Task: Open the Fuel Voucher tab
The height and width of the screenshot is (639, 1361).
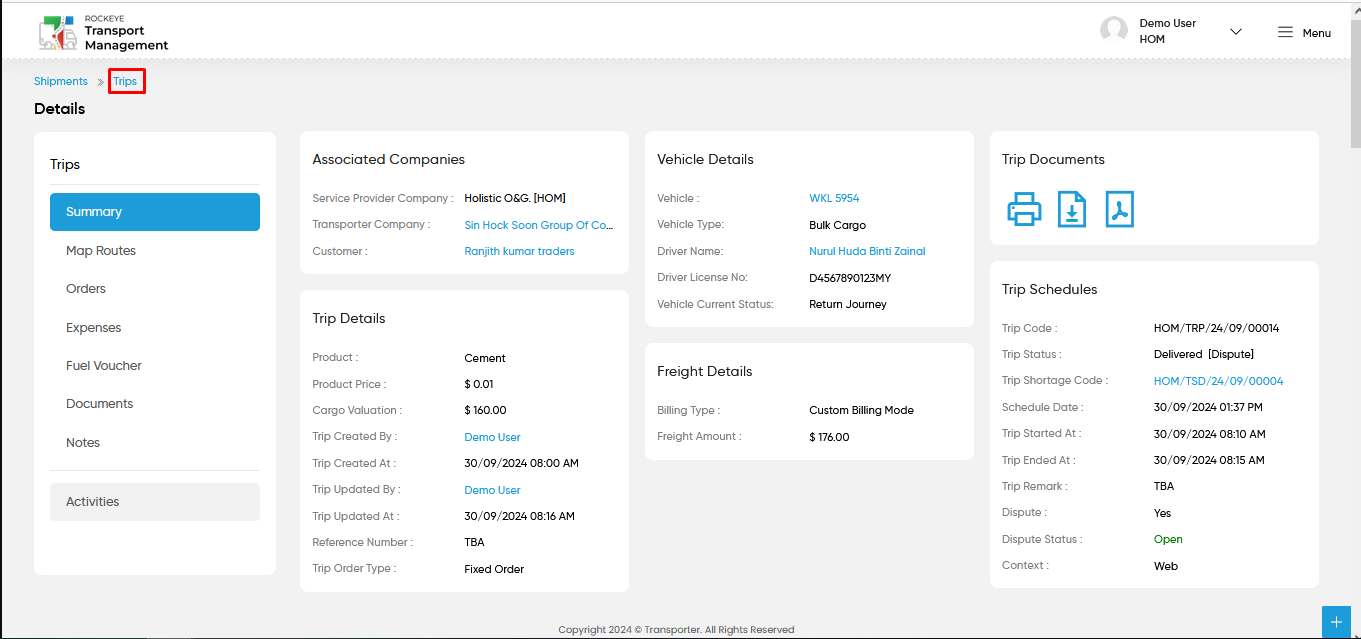Action: (155, 366)
